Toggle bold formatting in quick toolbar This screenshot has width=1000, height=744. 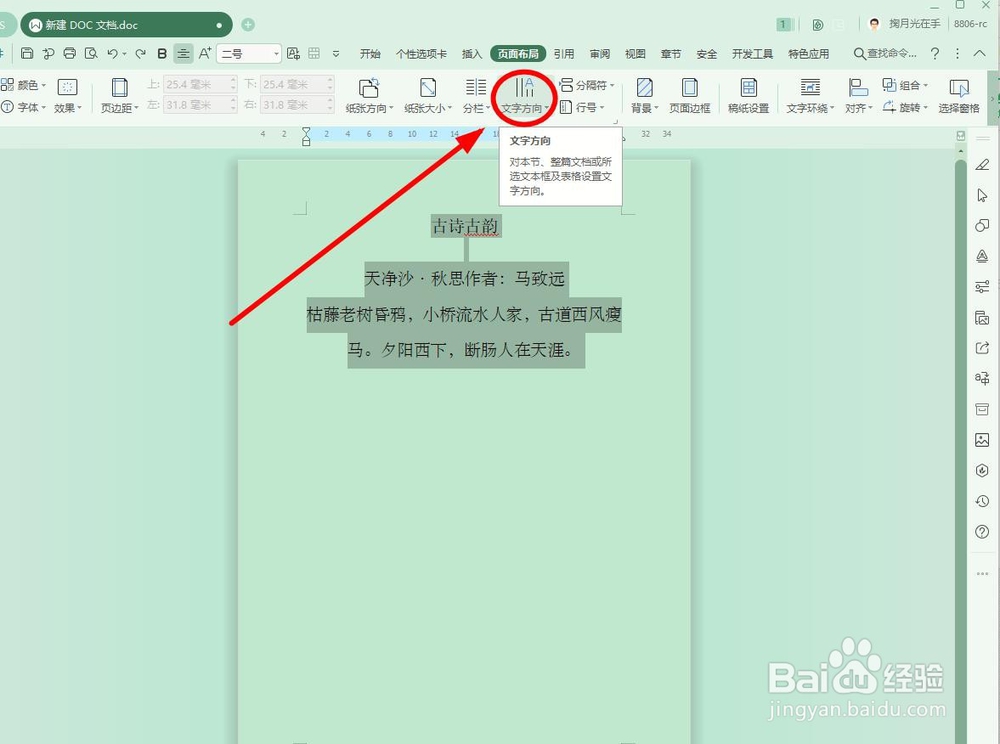click(x=162, y=52)
